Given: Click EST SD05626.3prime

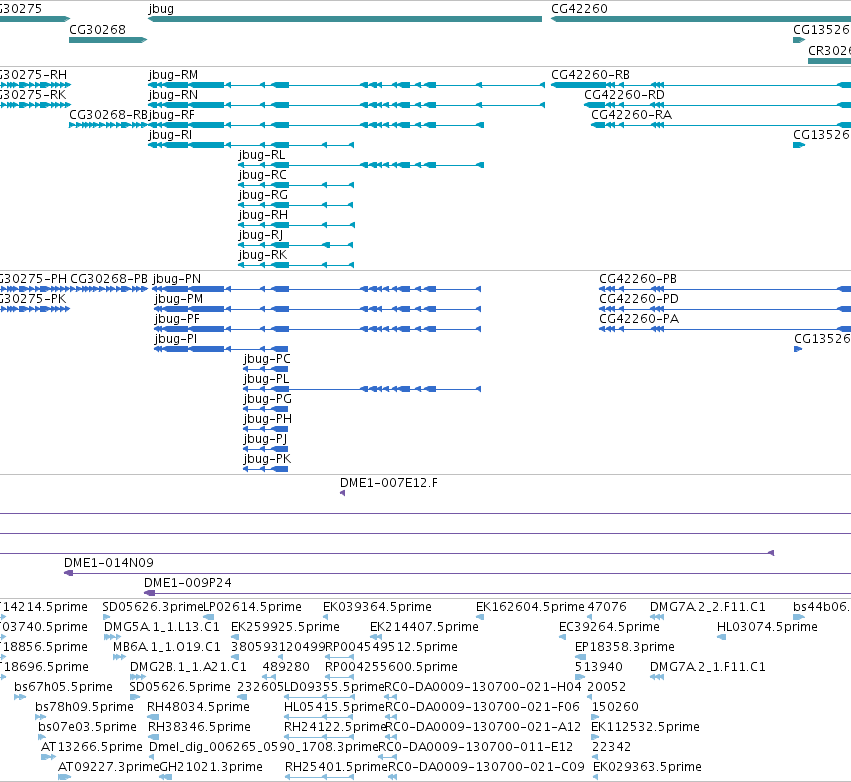Looking at the screenshot, I should [153, 607].
